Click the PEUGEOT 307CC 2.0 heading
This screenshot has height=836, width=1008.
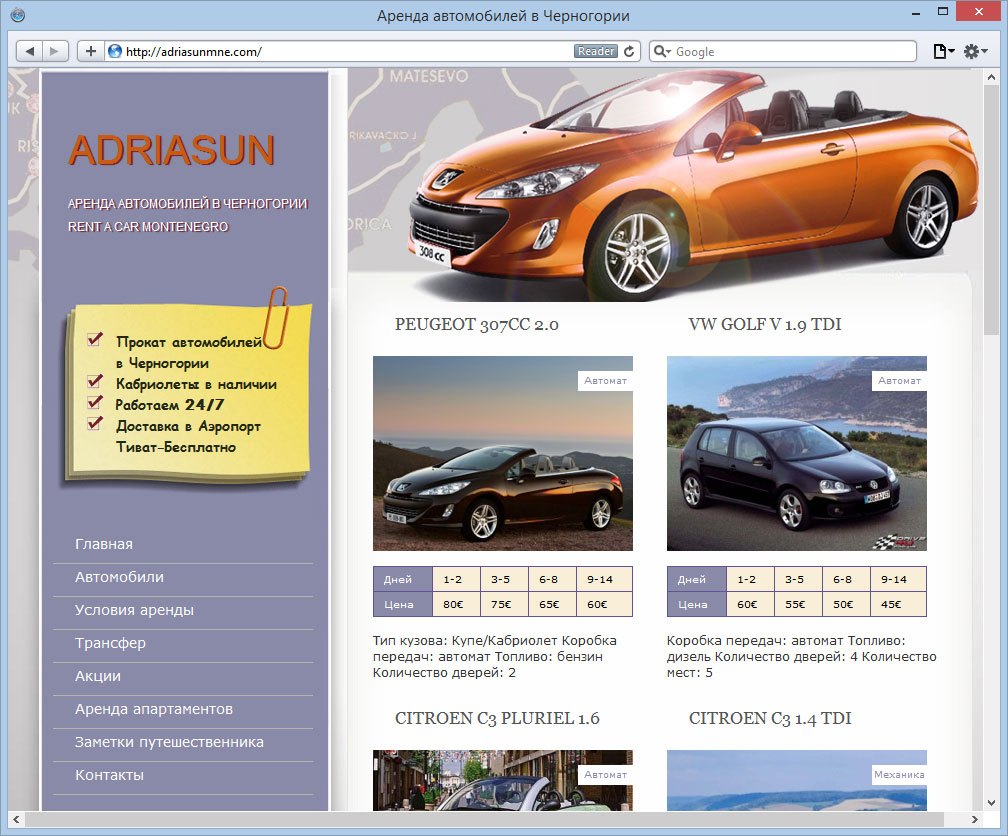pyautogui.click(x=476, y=325)
